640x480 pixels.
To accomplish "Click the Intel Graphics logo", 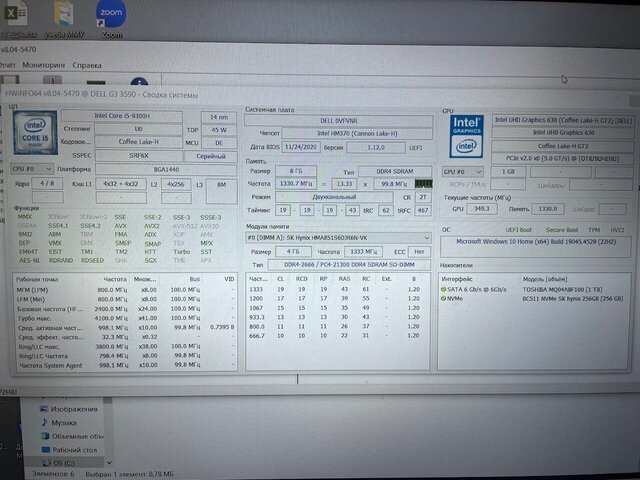I will coord(464,135).
